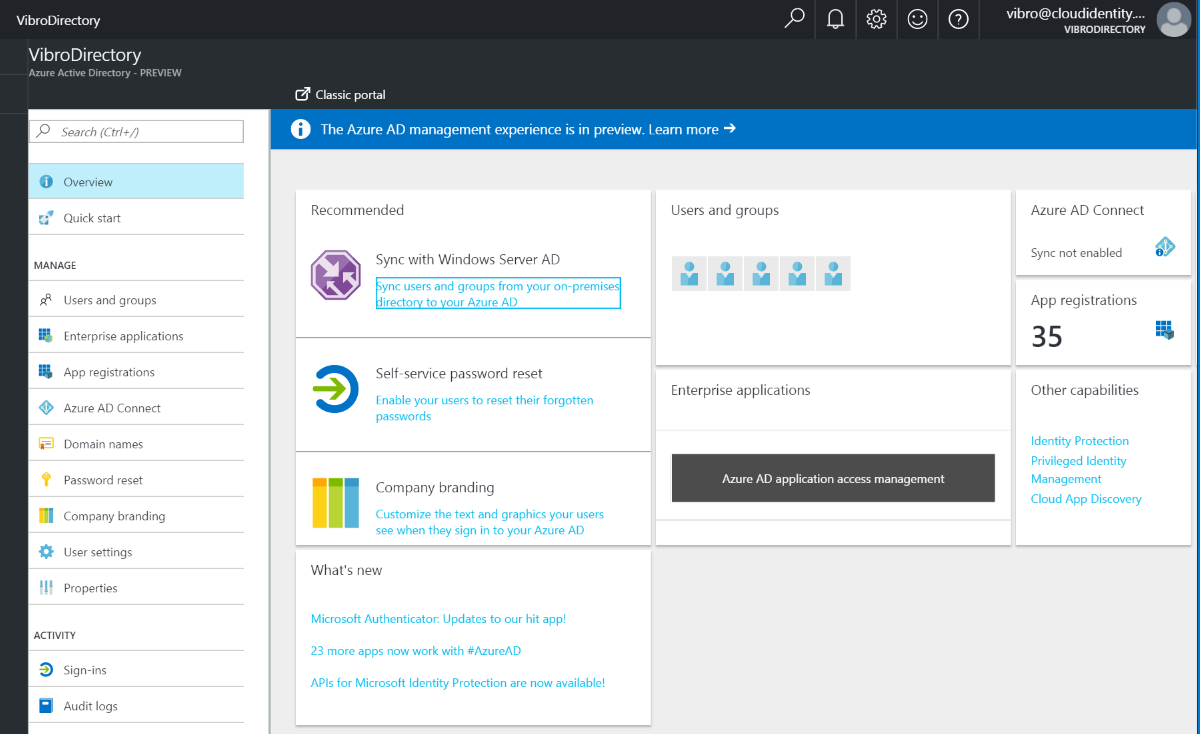This screenshot has height=734, width=1200.
Task: Click the Sync with Windows Server AD icon
Action: [x=335, y=275]
